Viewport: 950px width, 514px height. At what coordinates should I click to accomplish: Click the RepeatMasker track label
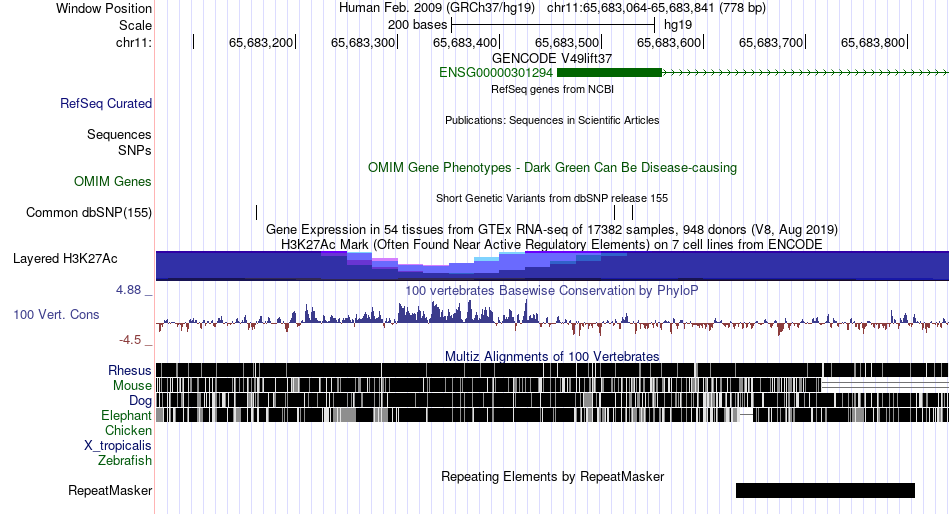pyautogui.click(x=110, y=490)
